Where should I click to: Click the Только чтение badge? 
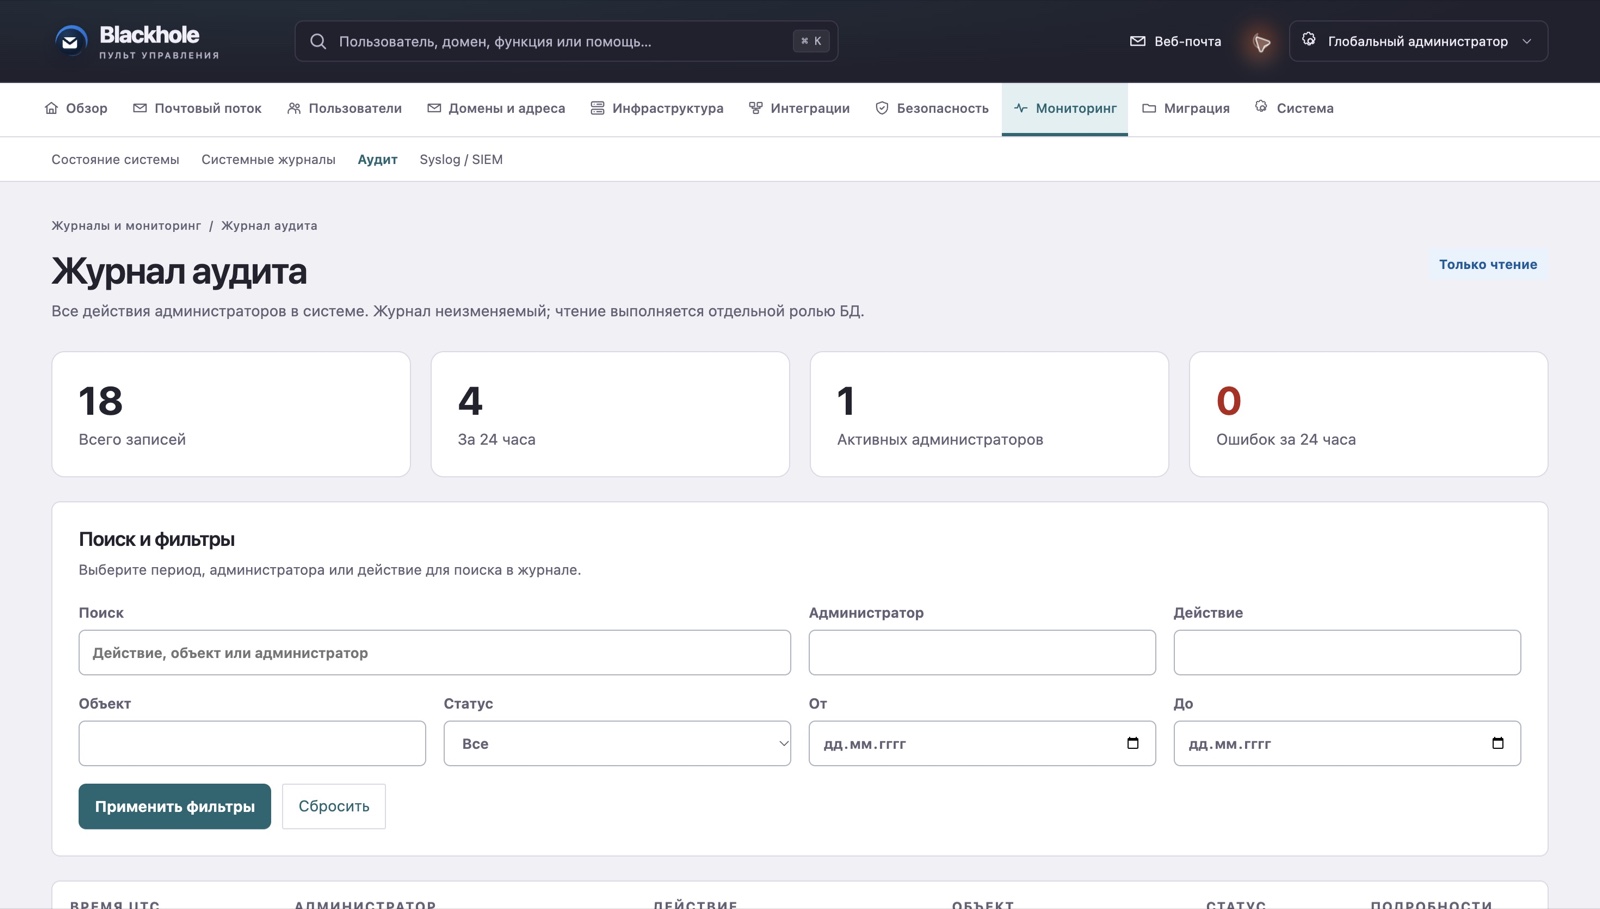pyautogui.click(x=1488, y=264)
